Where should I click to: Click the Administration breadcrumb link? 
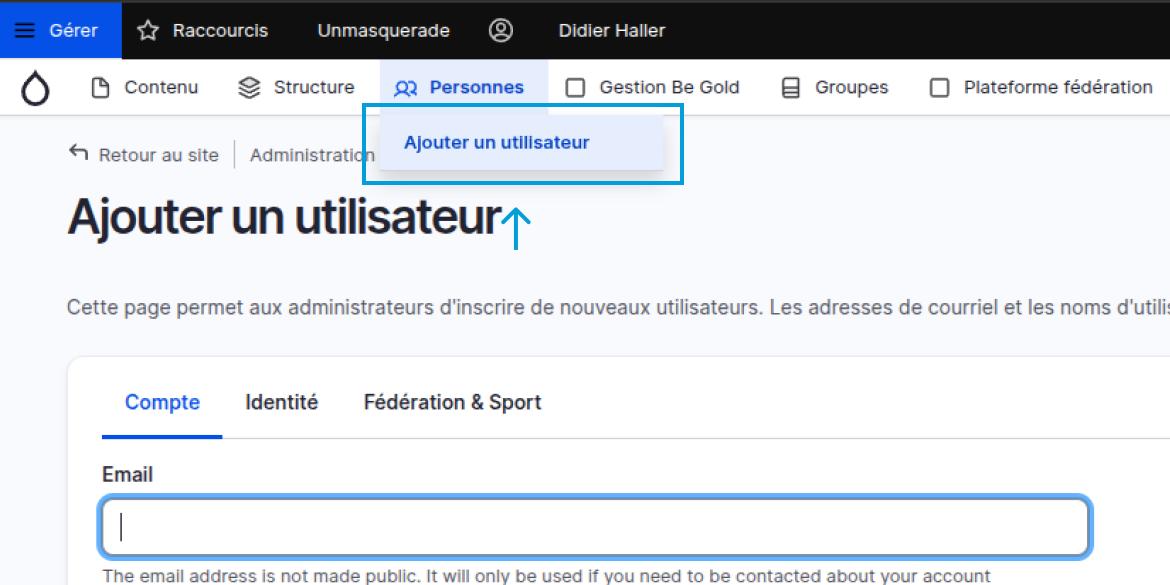tap(311, 155)
